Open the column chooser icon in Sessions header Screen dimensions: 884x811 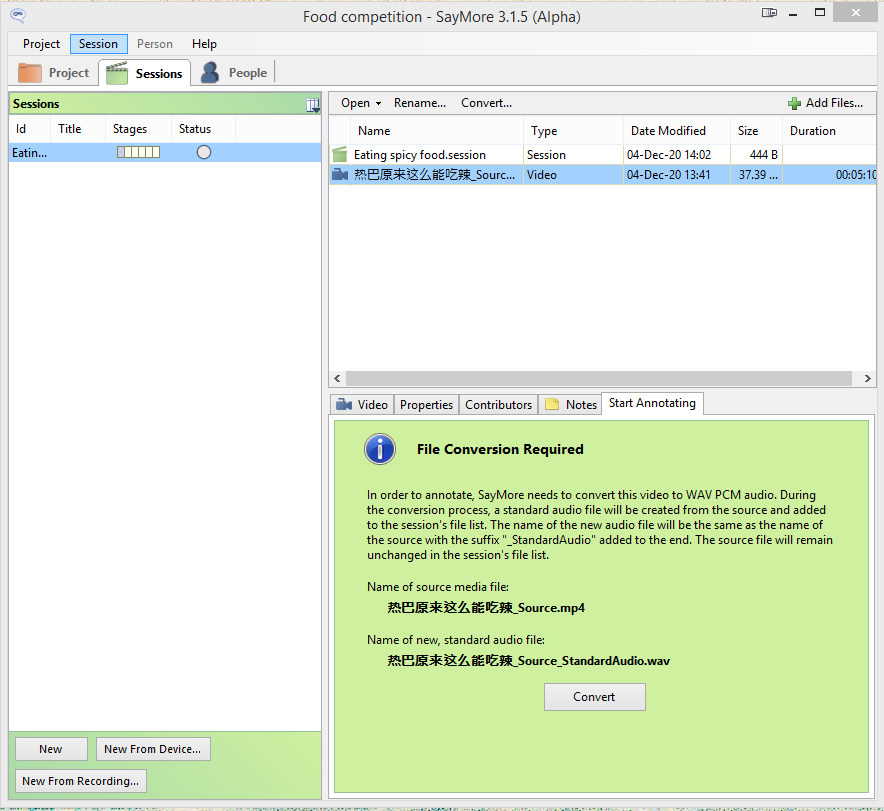point(313,105)
